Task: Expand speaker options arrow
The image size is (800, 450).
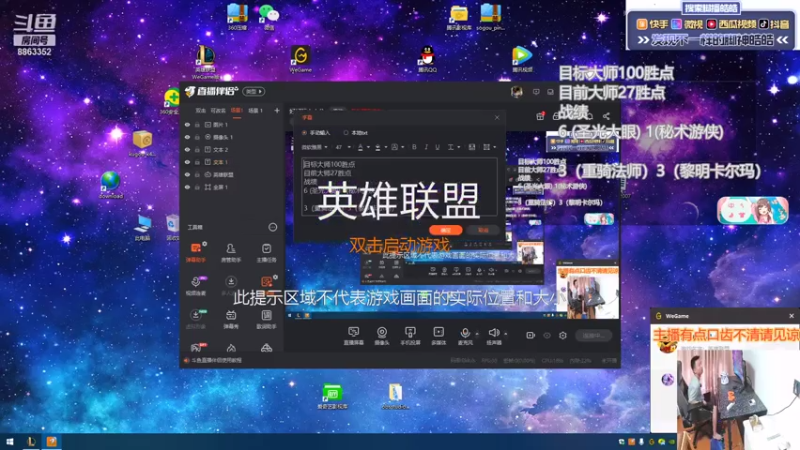Action: (x=506, y=334)
